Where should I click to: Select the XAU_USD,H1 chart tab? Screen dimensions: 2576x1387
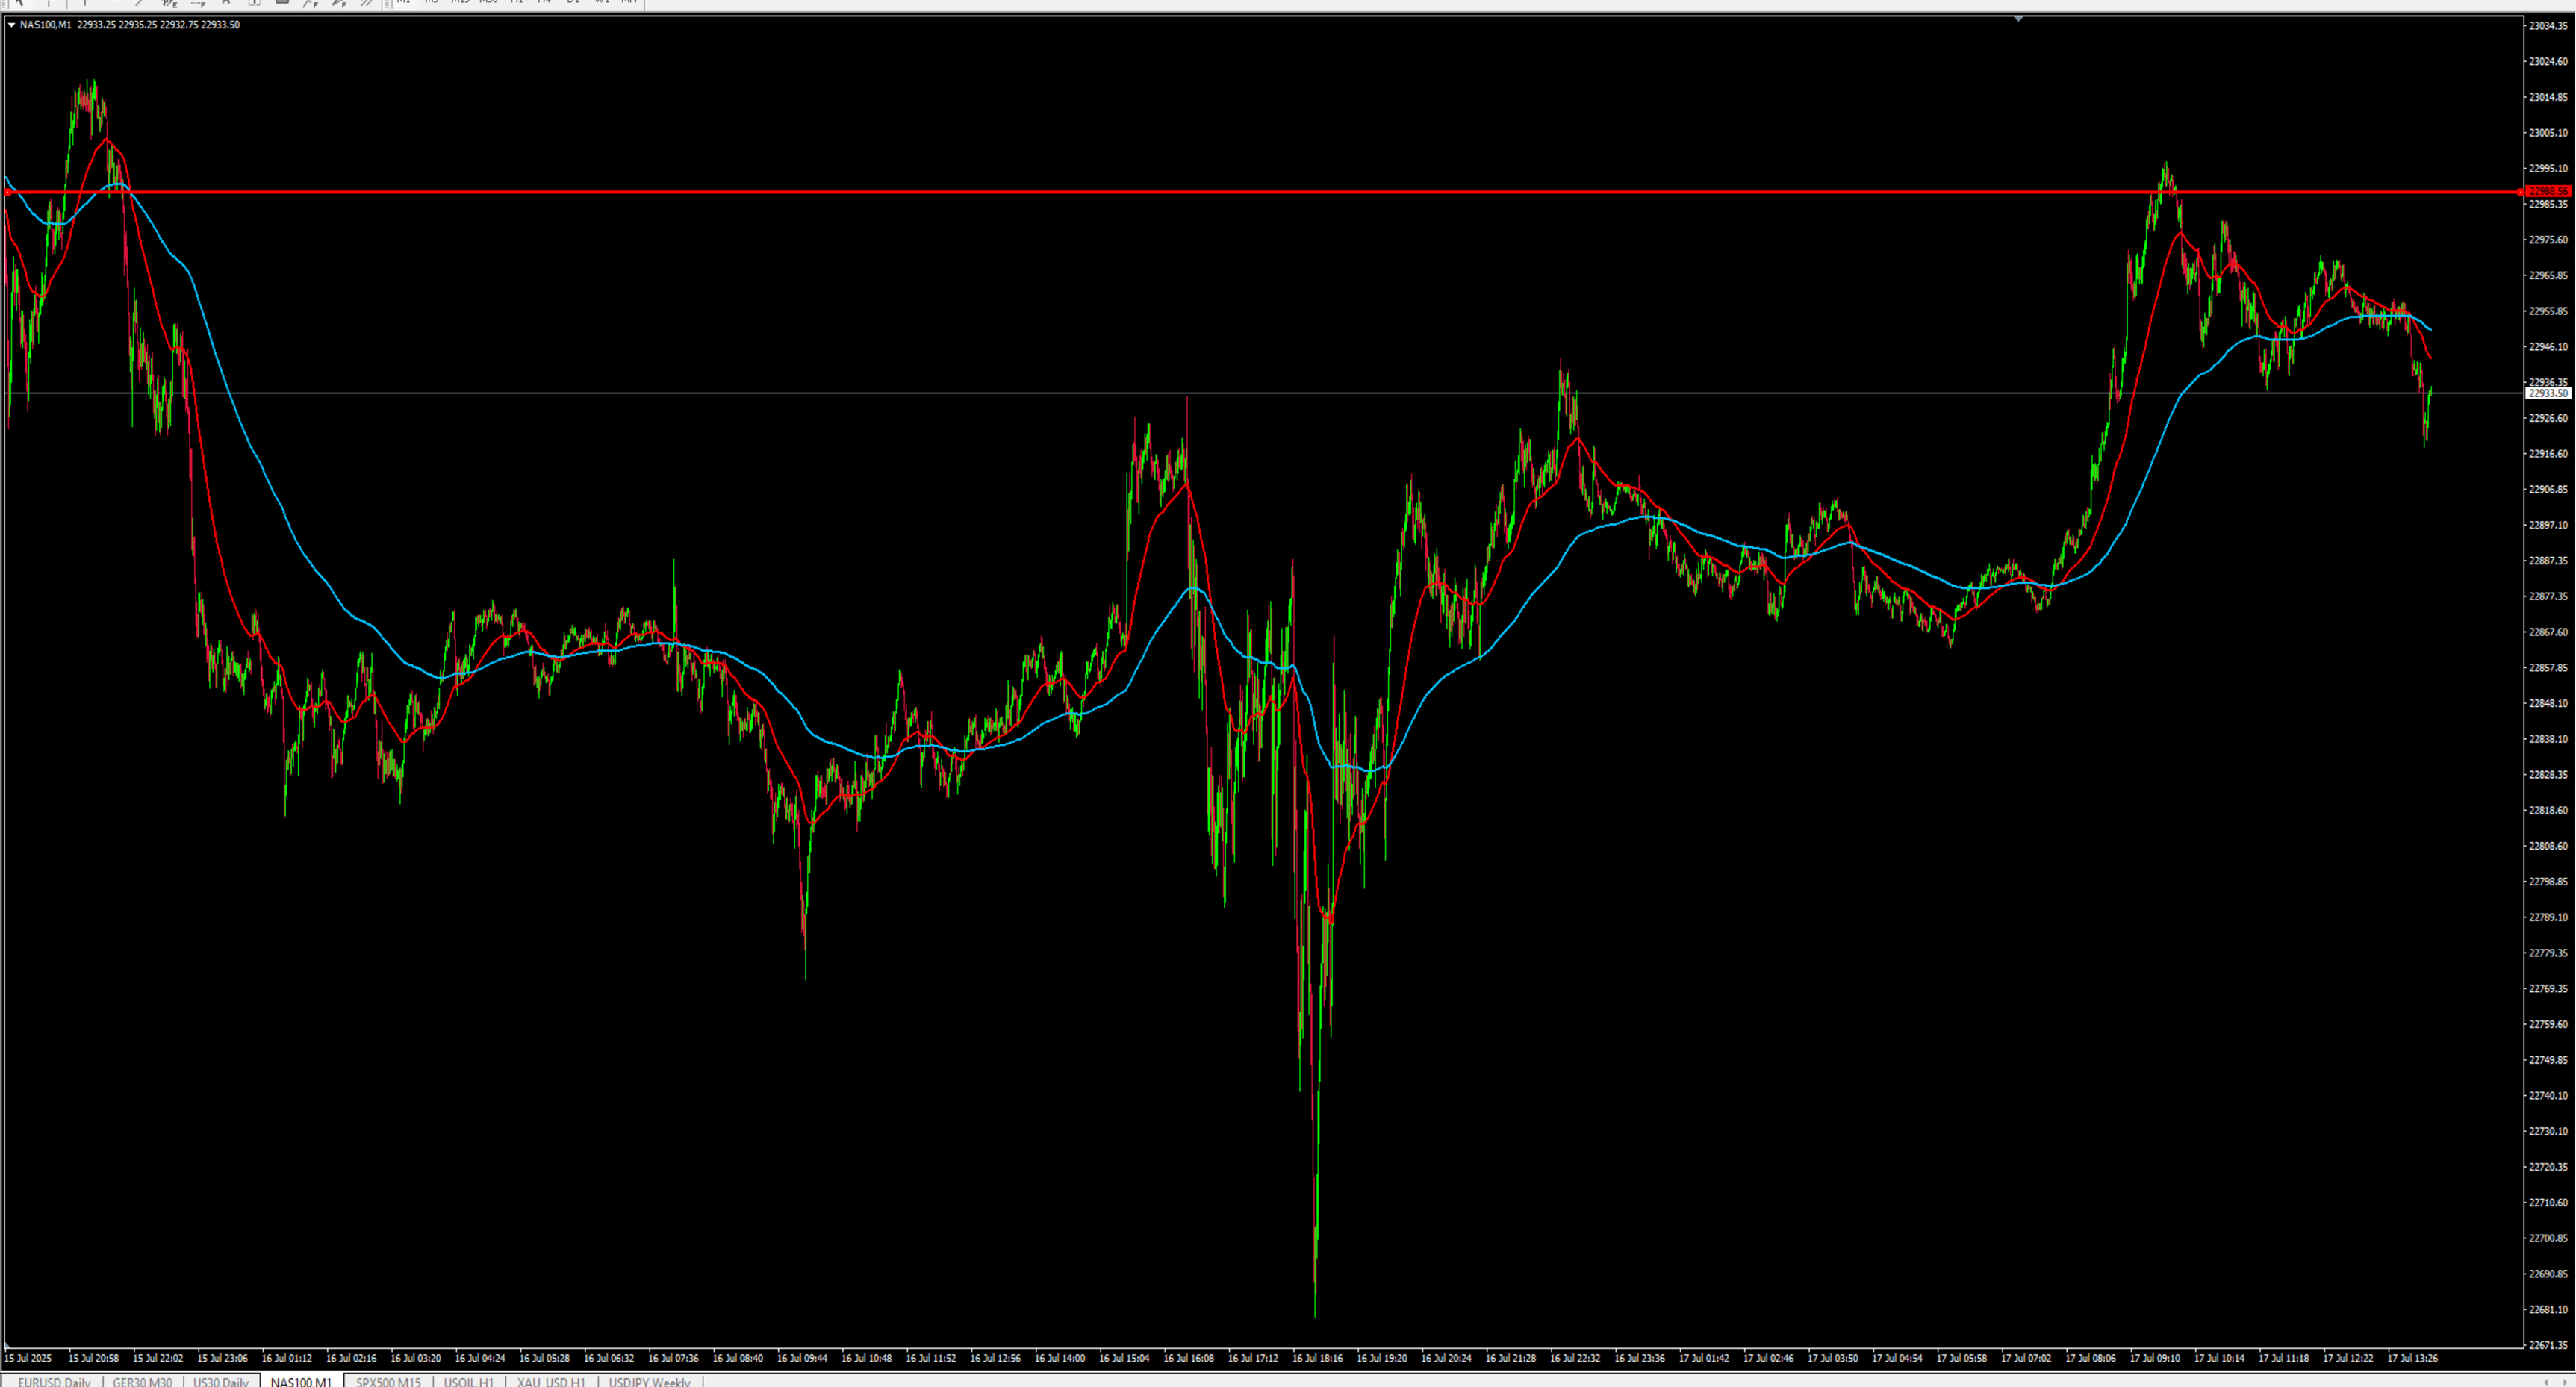point(551,1381)
